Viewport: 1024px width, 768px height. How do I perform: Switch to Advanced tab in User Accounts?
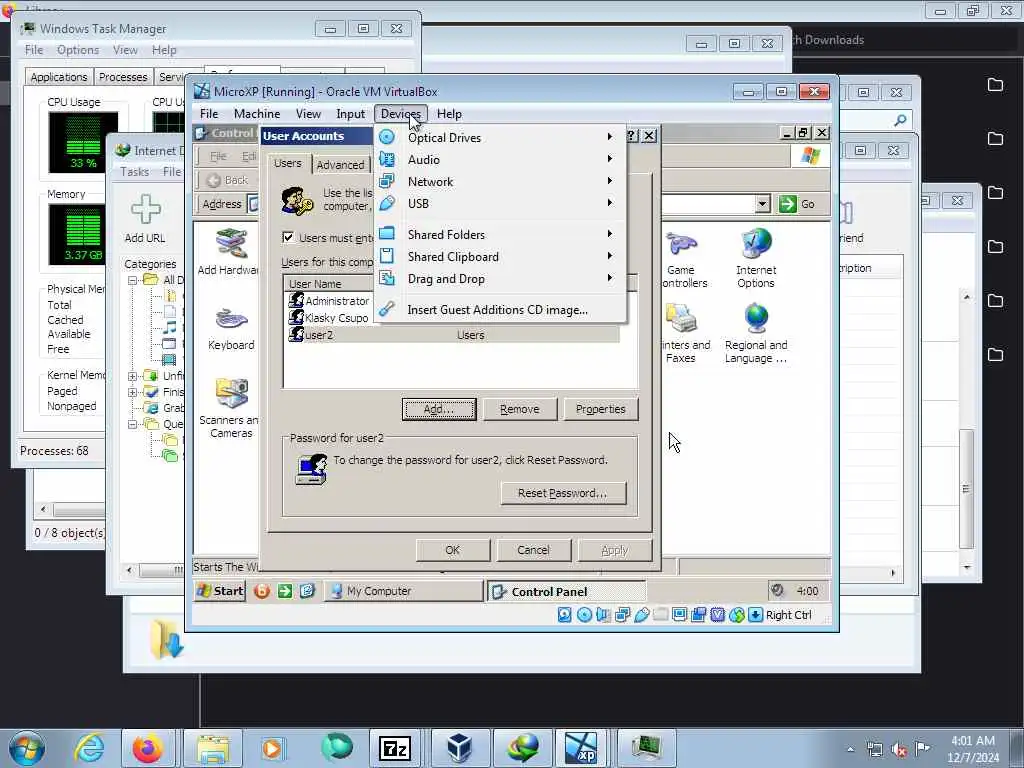click(x=340, y=165)
